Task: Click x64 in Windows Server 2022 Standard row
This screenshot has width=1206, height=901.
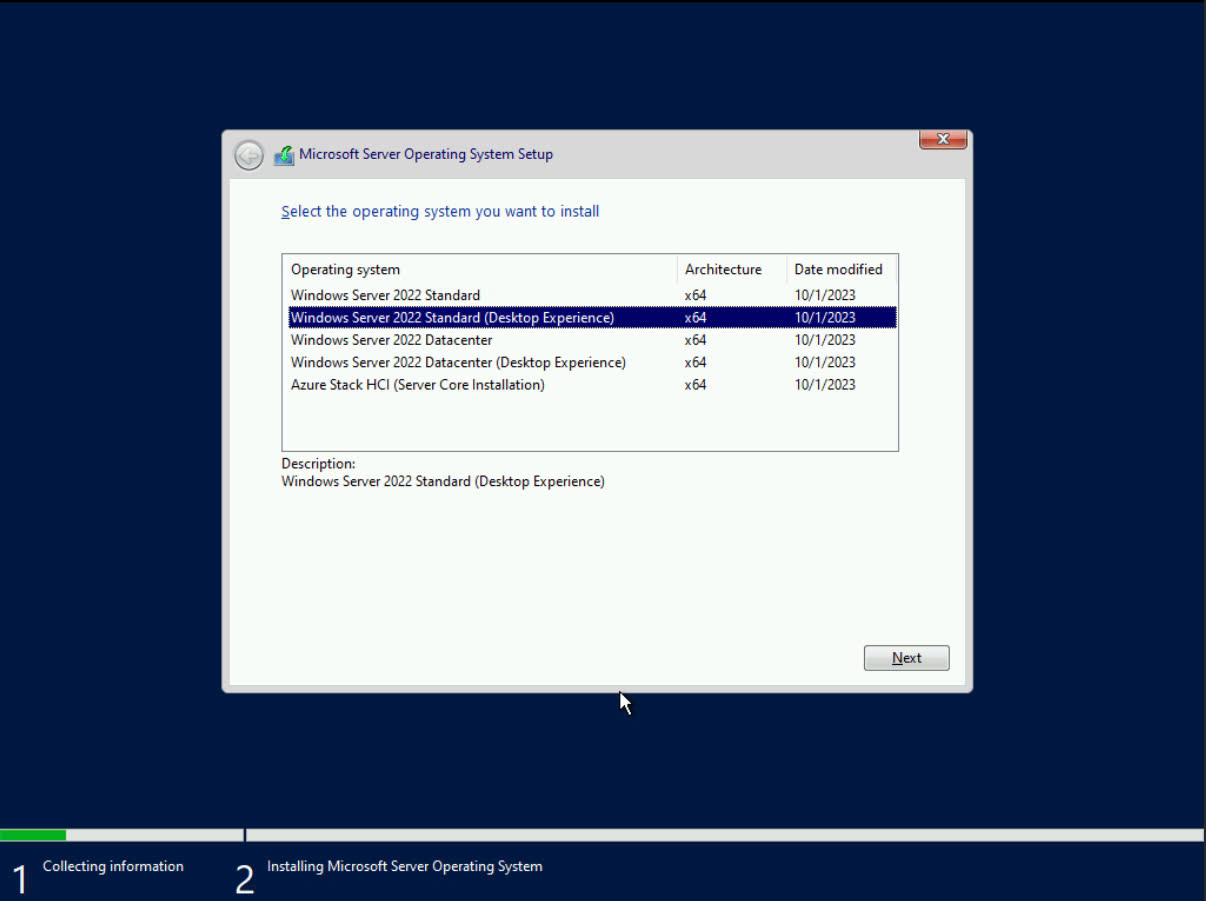Action: pyautogui.click(x=696, y=295)
